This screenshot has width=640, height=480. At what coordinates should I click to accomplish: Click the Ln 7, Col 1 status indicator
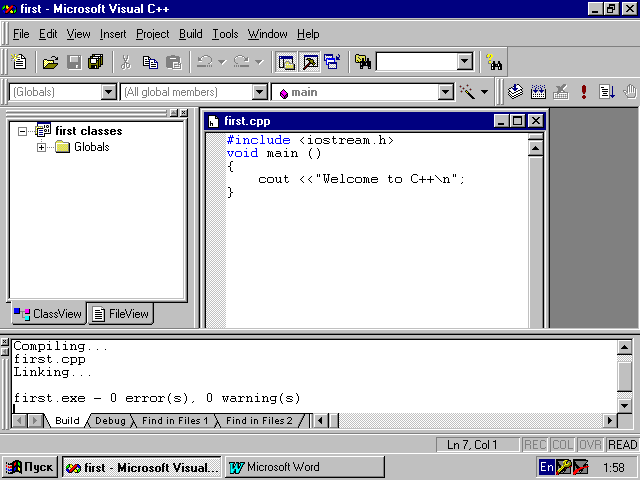(x=478, y=444)
